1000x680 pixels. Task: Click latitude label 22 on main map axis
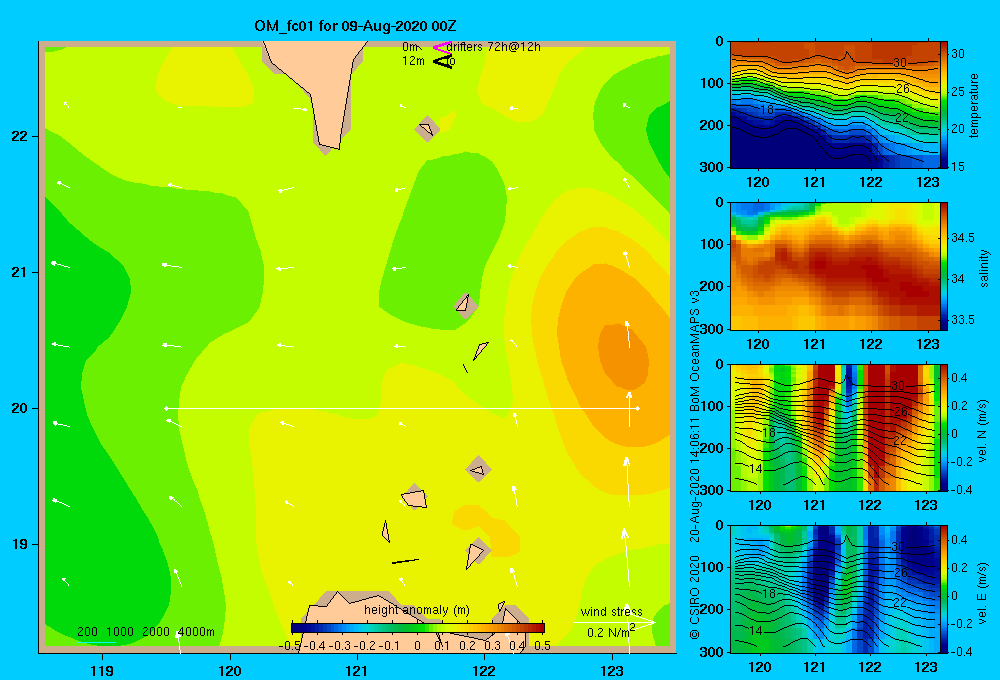click(19, 137)
